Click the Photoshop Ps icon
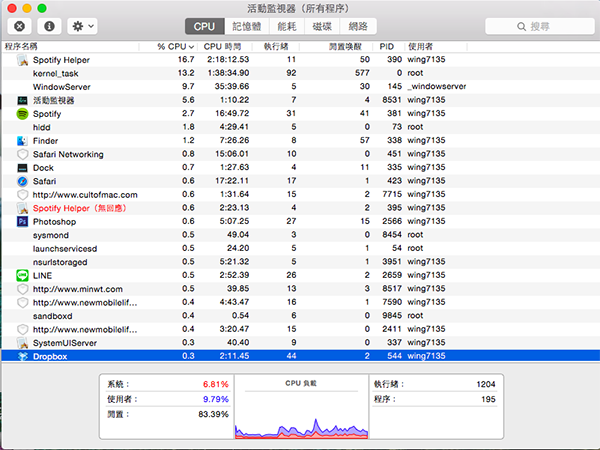This screenshot has height=450, width=600. 23,222
